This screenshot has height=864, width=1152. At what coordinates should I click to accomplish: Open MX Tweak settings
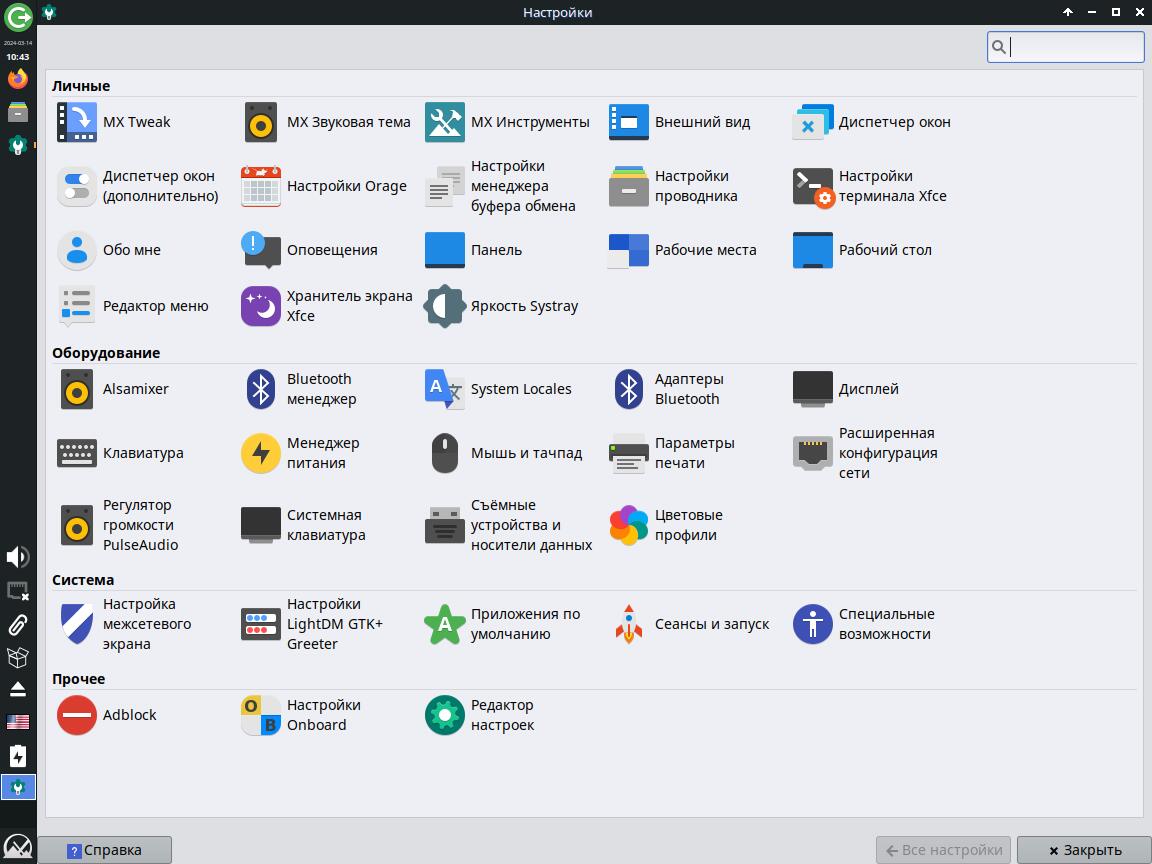click(114, 122)
